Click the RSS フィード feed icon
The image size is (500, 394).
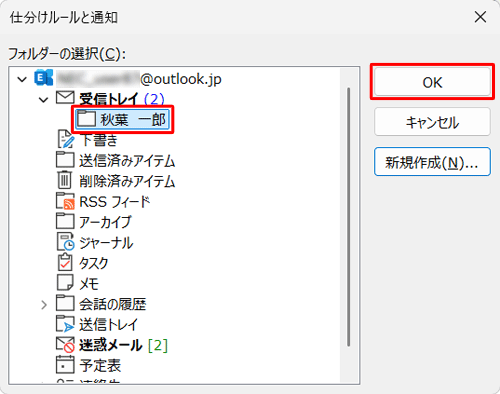click(65, 201)
